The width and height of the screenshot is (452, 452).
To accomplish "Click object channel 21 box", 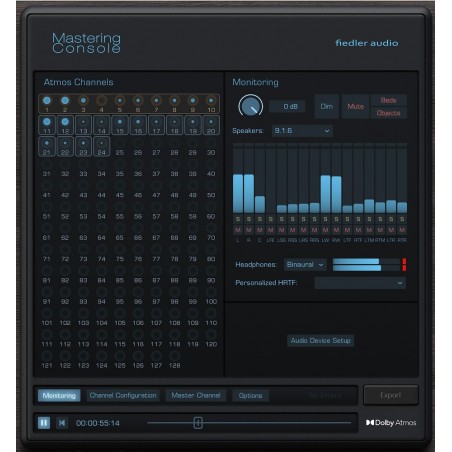I will click(47, 146).
